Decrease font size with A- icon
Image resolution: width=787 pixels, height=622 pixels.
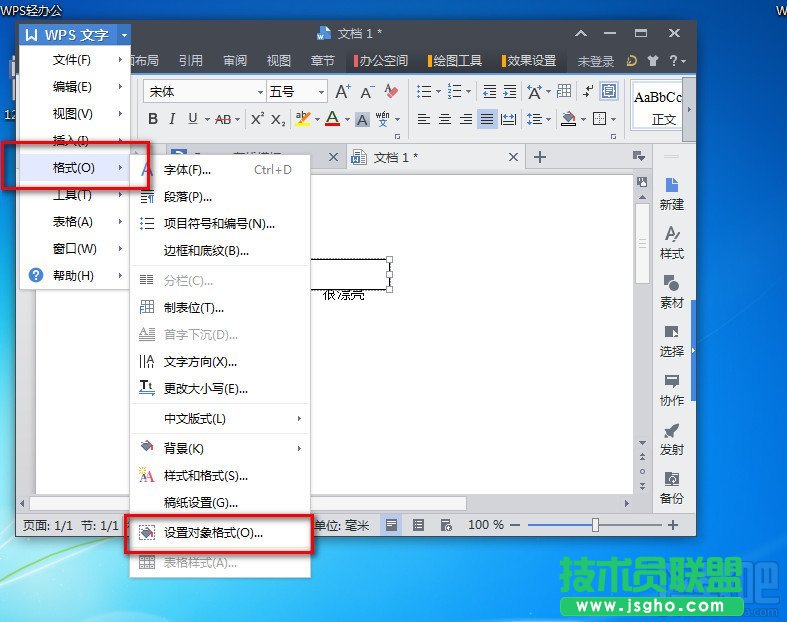tap(367, 92)
